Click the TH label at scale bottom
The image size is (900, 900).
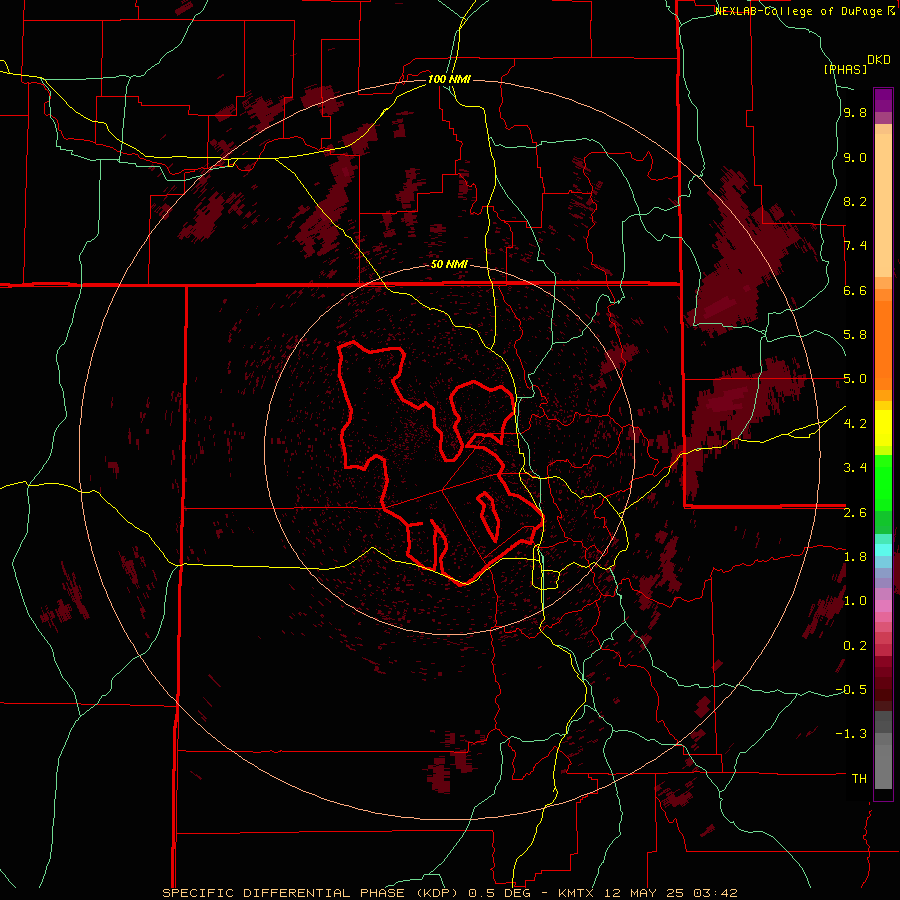(859, 779)
